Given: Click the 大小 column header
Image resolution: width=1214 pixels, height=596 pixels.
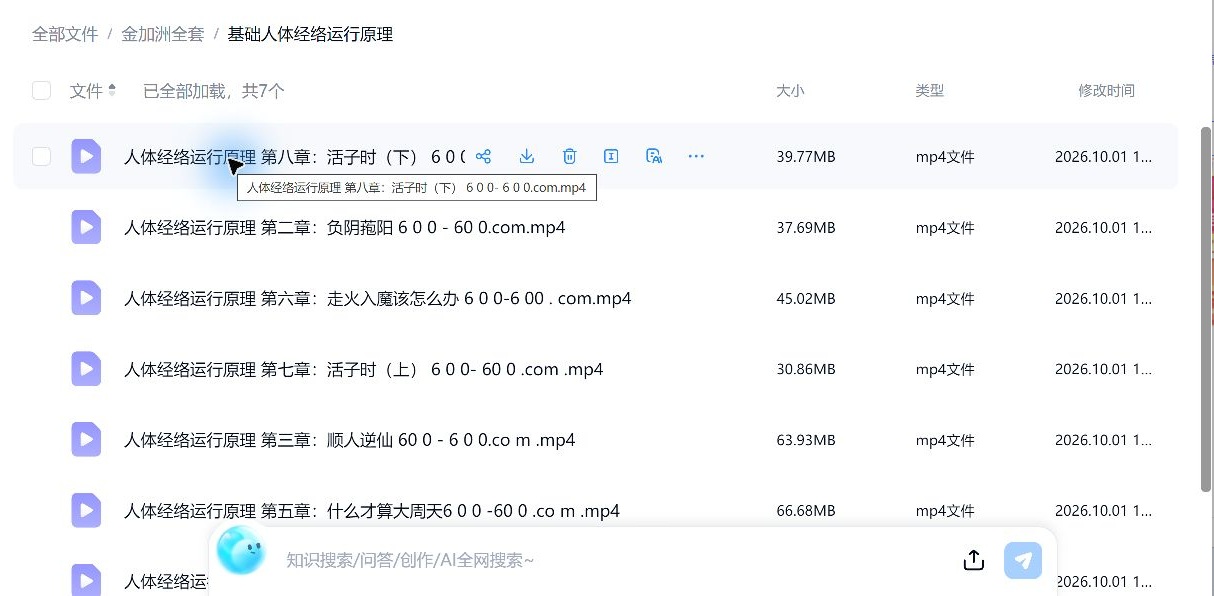Looking at the screenshot, I should (x=790, y=91).
